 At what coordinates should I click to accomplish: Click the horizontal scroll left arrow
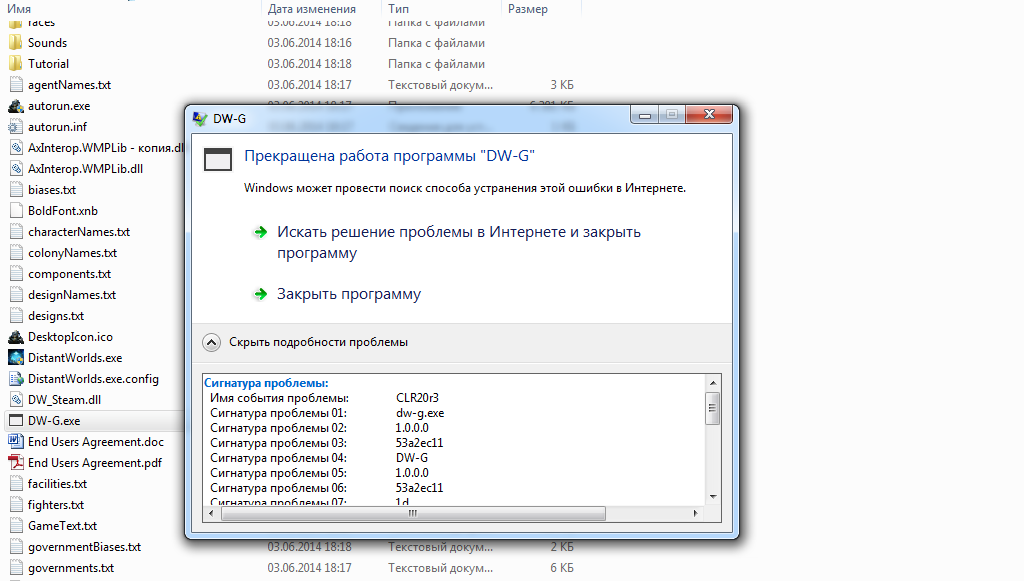(x=211, y=514)
